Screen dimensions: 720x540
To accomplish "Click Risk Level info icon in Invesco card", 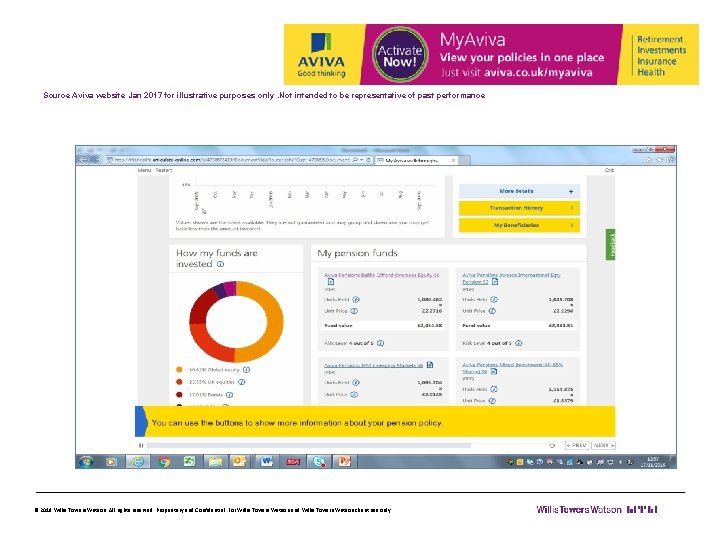I will 519,343.
